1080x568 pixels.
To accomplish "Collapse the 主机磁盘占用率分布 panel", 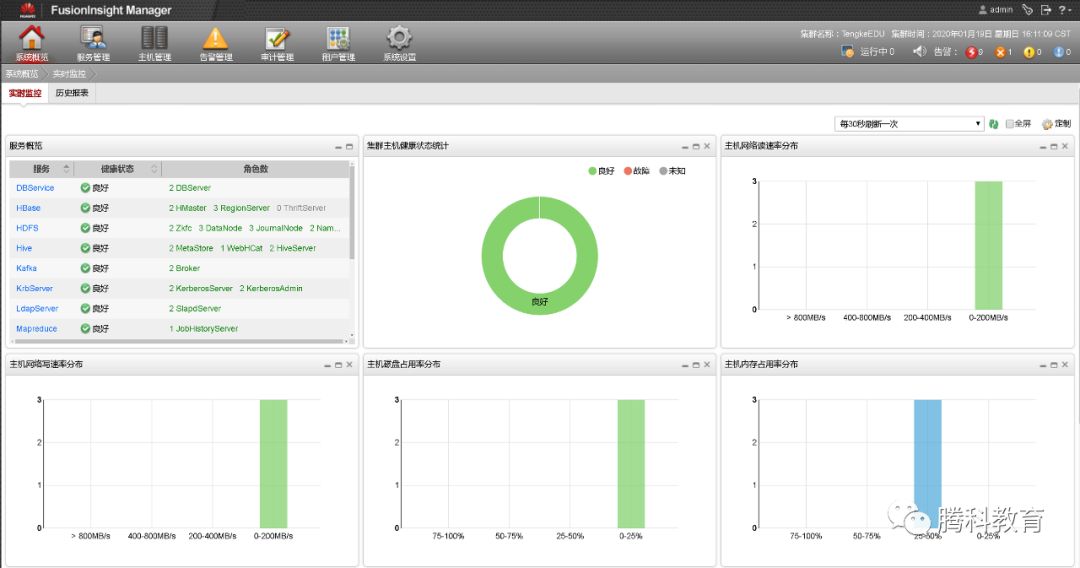I will 685,365.
